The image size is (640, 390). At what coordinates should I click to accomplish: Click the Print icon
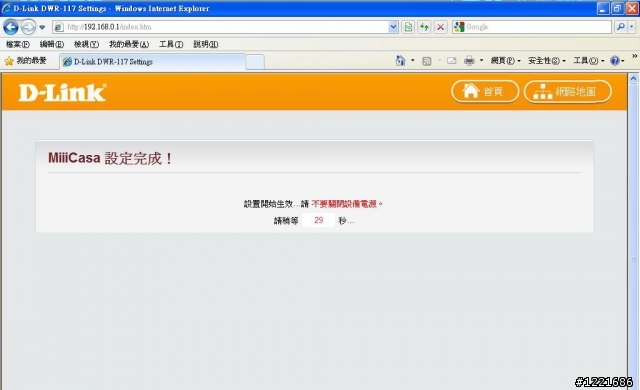[x=469, y=61]
